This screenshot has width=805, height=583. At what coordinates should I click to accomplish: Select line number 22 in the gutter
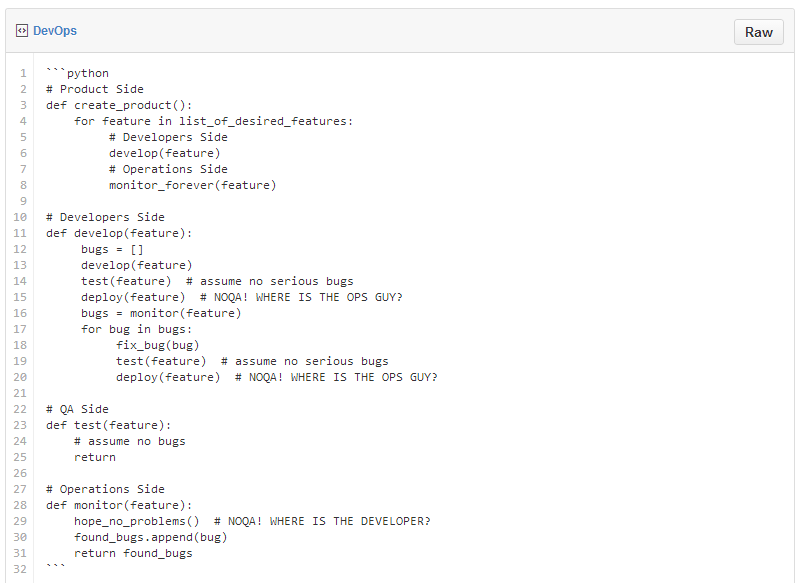(20, 409)
